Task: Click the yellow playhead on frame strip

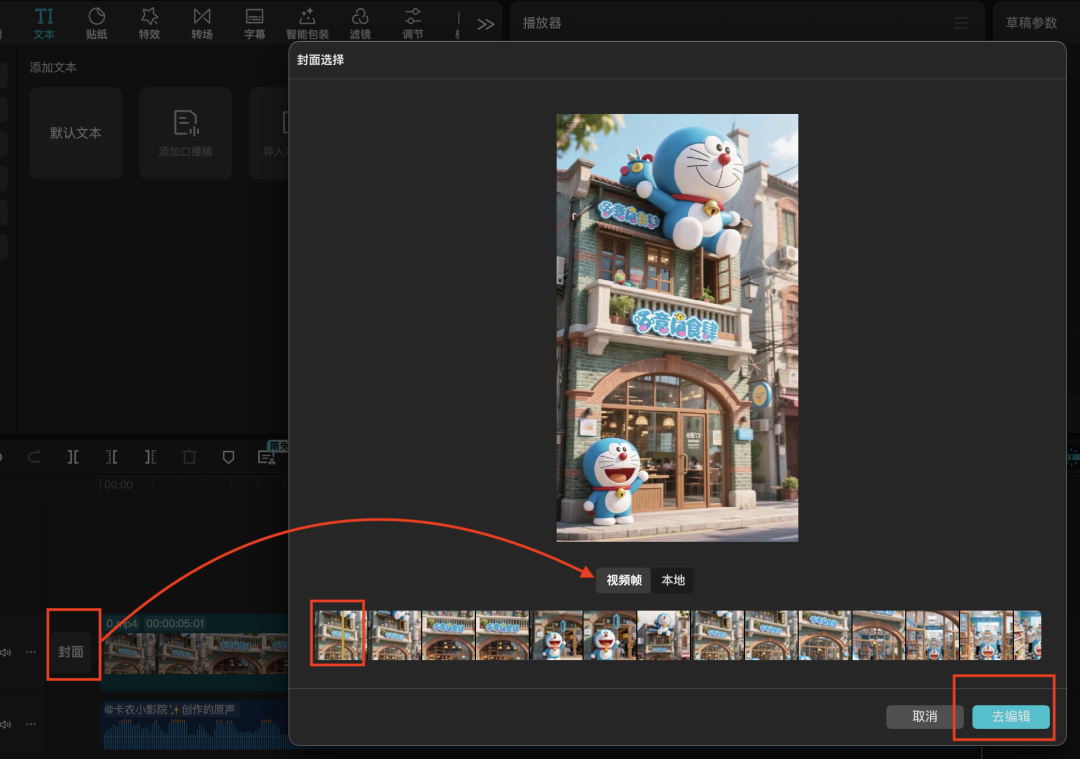Action: point(345,635)
